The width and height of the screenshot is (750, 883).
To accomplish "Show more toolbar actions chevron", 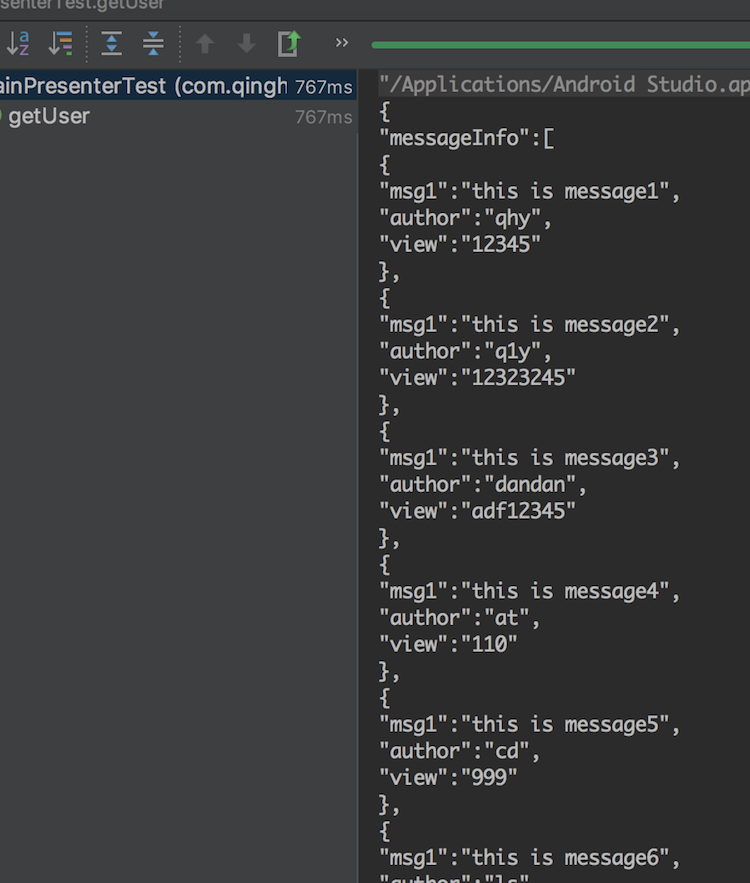I will click(342, 43).
